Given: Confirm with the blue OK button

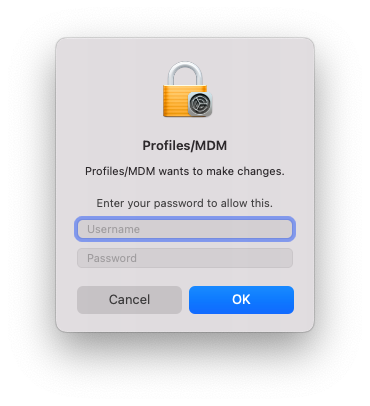Looking at the screenshot, I should (241, 300).
